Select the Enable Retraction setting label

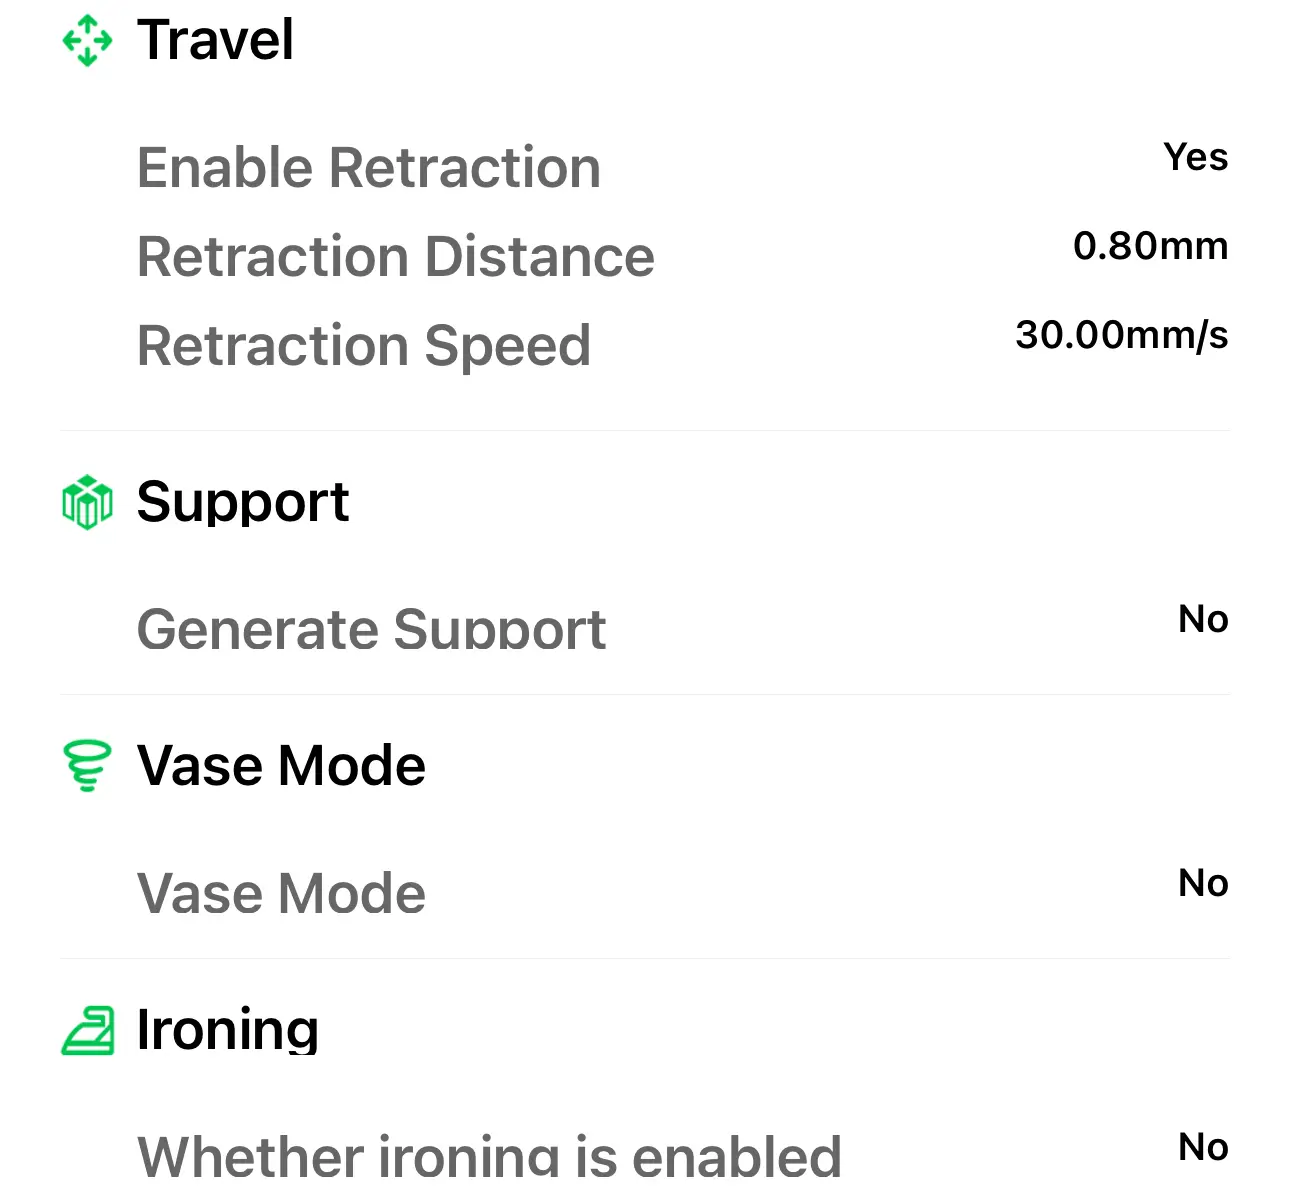[369, 167]
